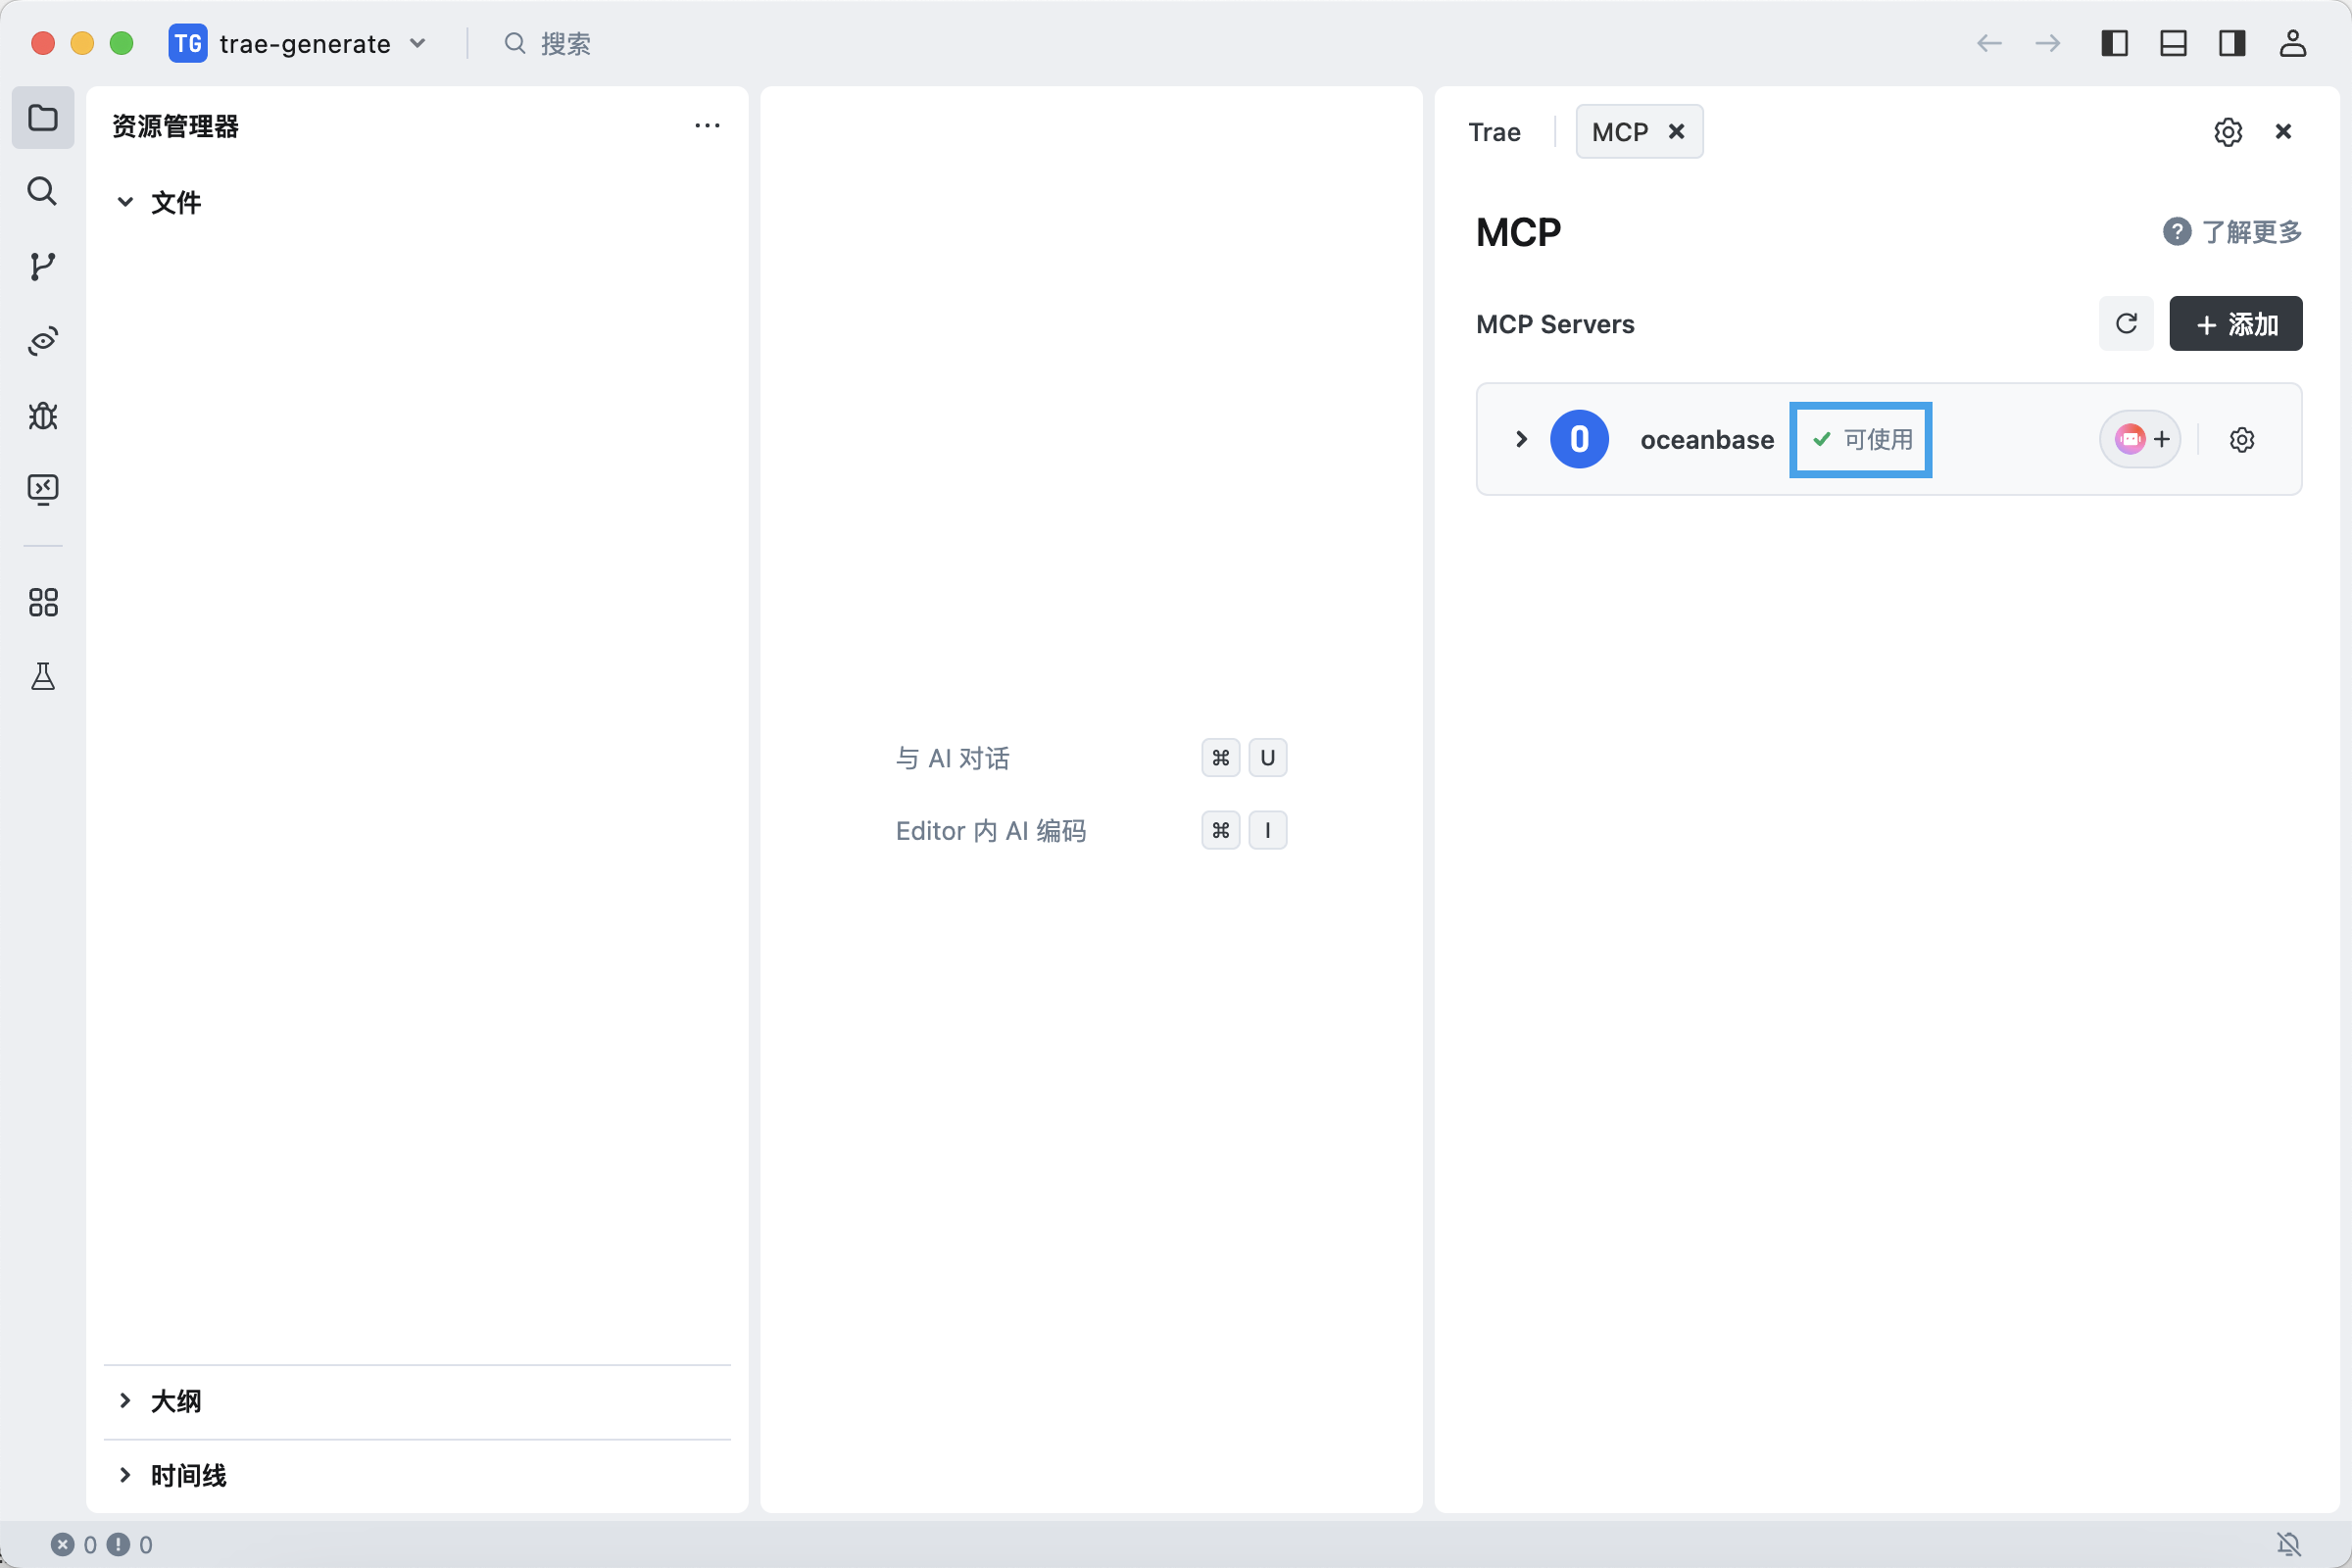
Task: Add oceanbase to an agent
Action: point(2140,440)
